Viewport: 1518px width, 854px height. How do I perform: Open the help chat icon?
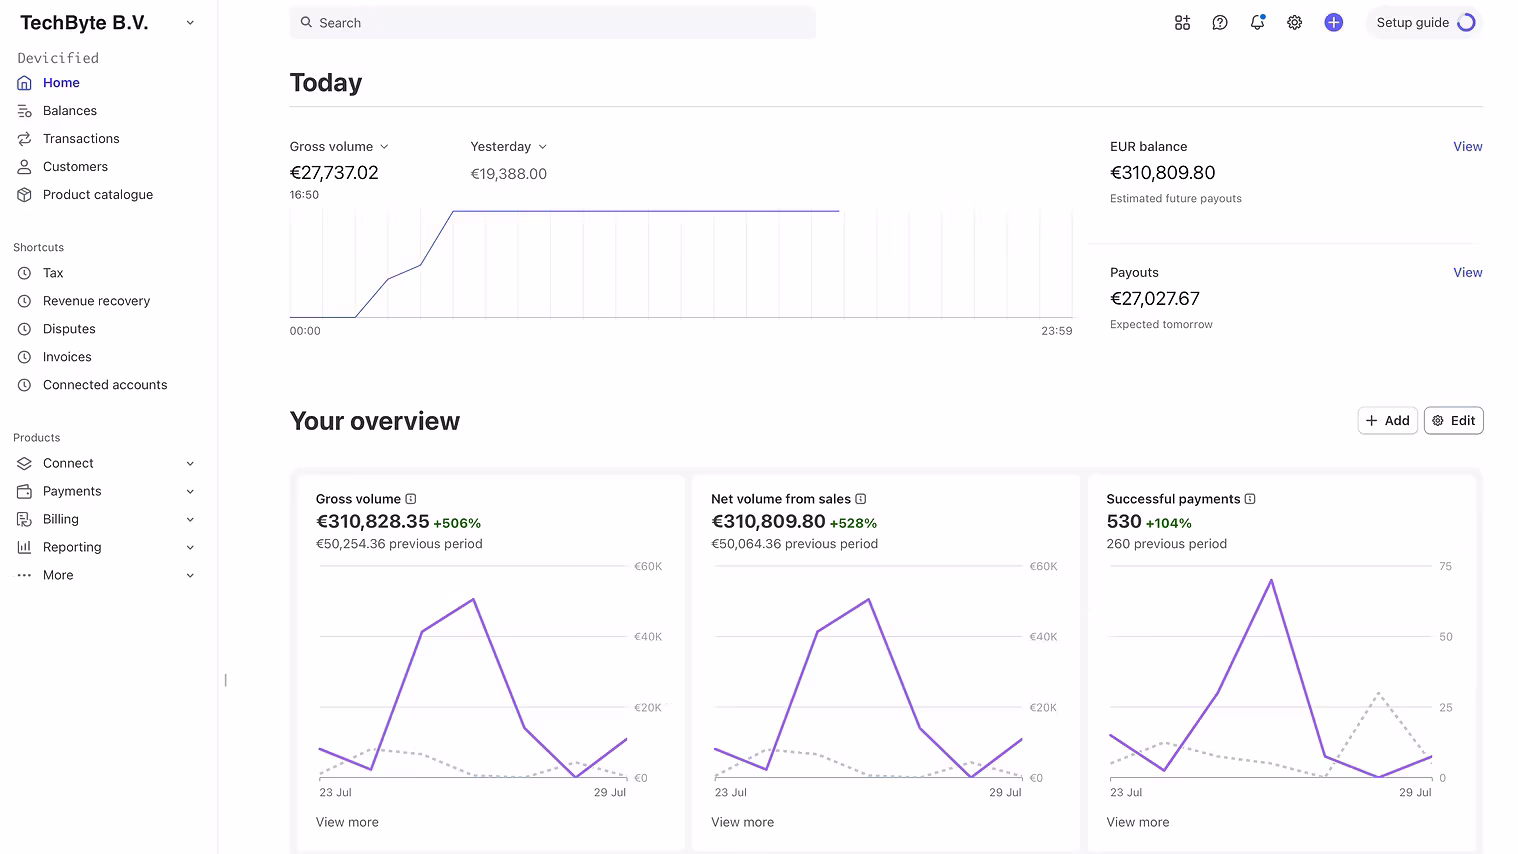(1219, 23)
